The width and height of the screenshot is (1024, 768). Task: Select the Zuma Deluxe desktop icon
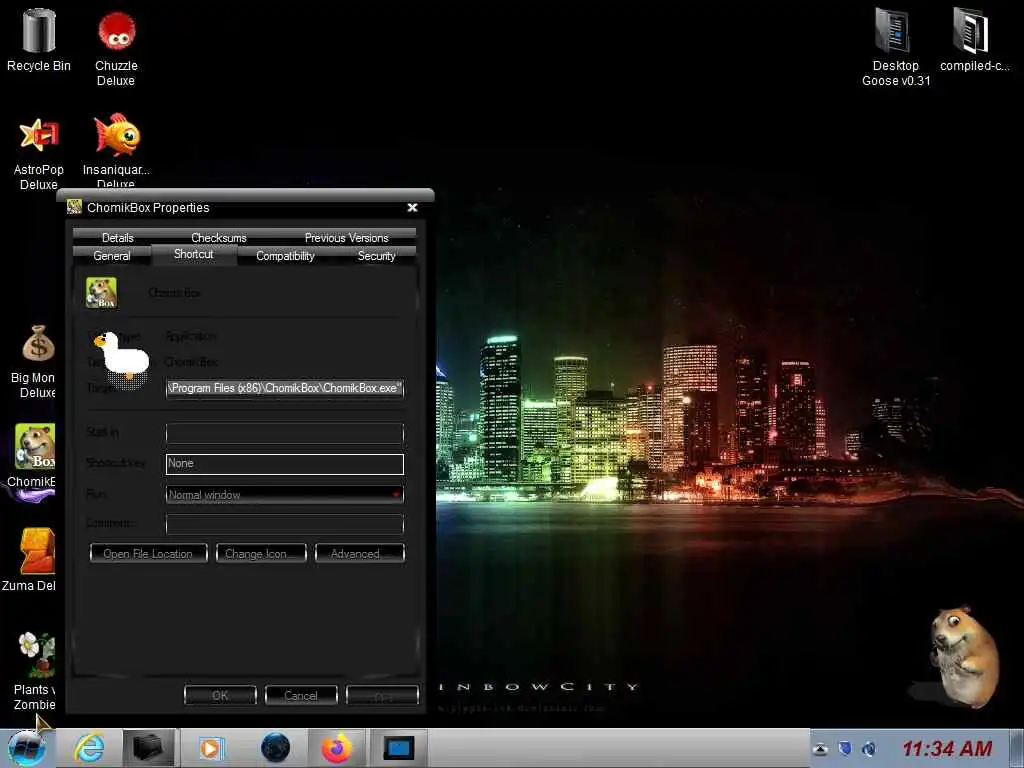(37, 551)
